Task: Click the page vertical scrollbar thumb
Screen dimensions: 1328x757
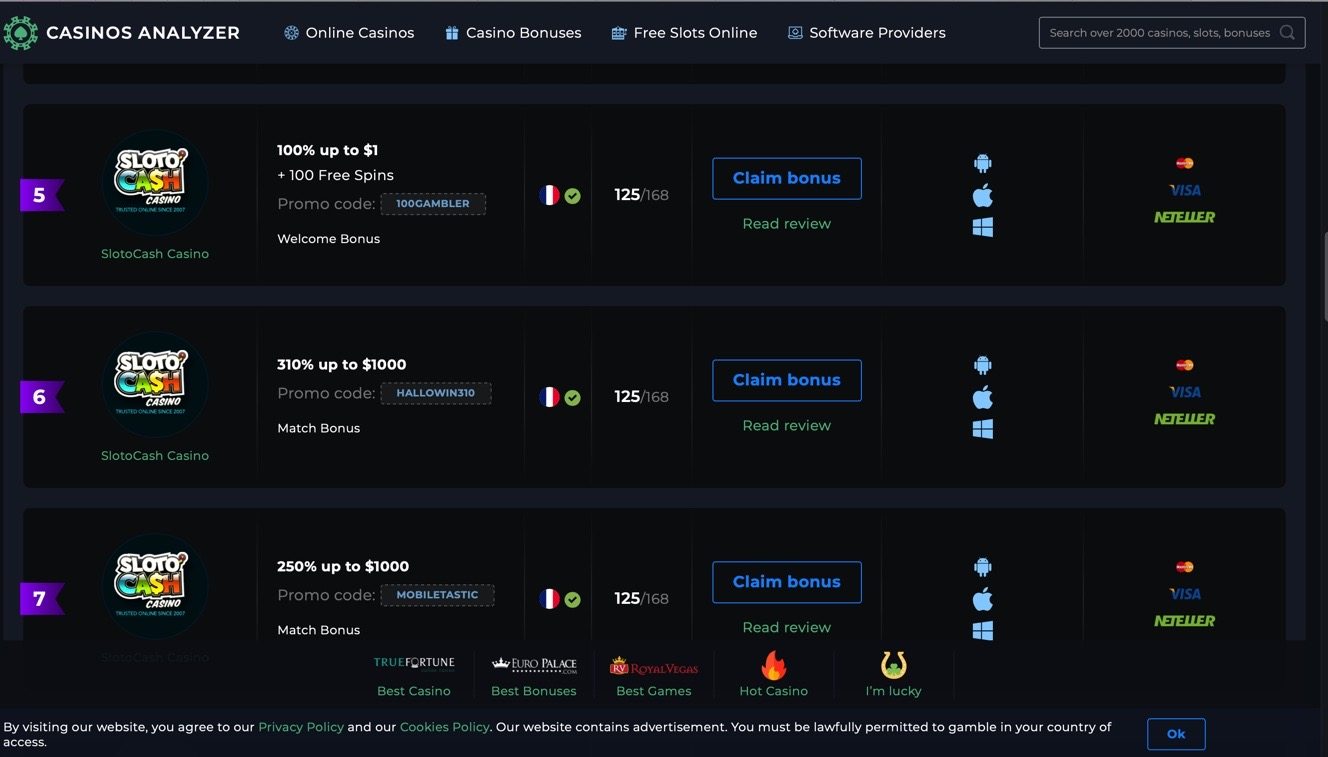Action: click(1324, 277)
